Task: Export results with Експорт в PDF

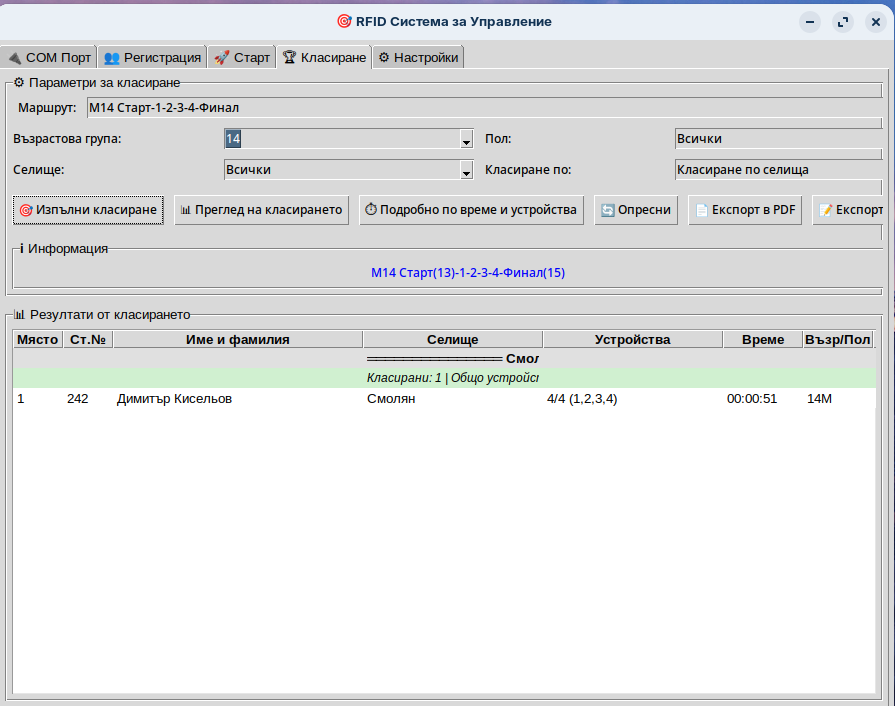Action: [x=745, y=210]
